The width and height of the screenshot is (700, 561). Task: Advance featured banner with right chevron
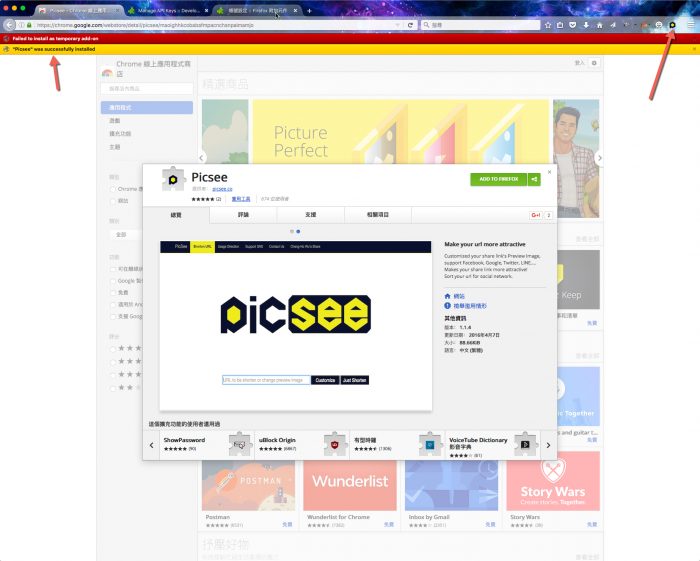coord(600,158)
